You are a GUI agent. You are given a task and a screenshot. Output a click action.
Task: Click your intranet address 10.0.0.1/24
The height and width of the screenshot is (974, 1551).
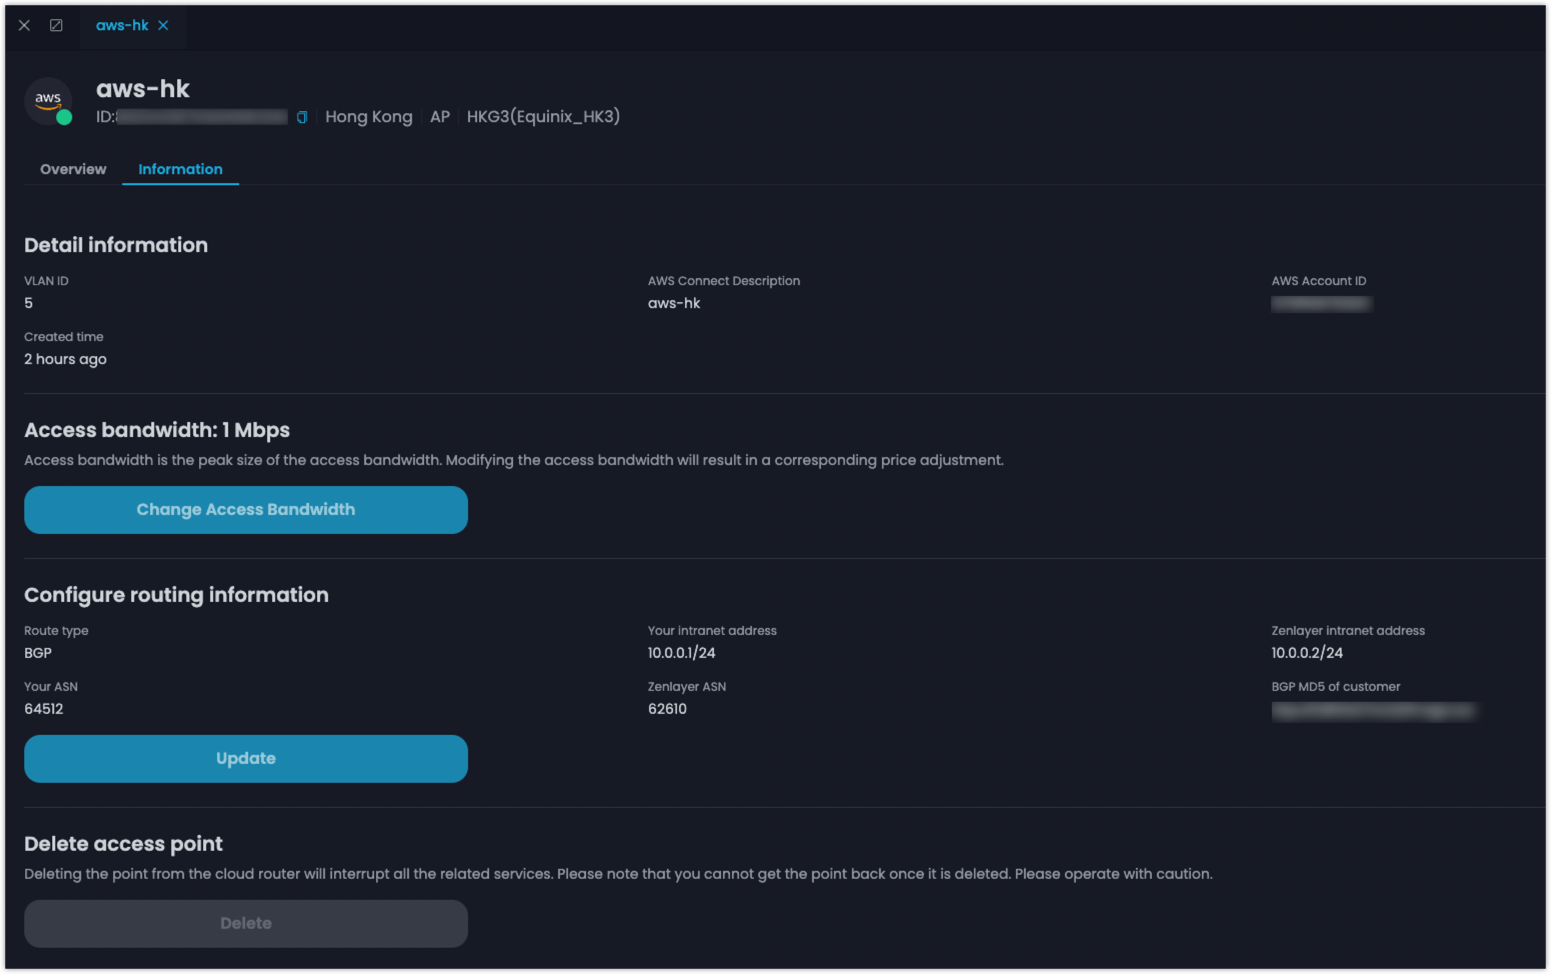pos(682,653)
